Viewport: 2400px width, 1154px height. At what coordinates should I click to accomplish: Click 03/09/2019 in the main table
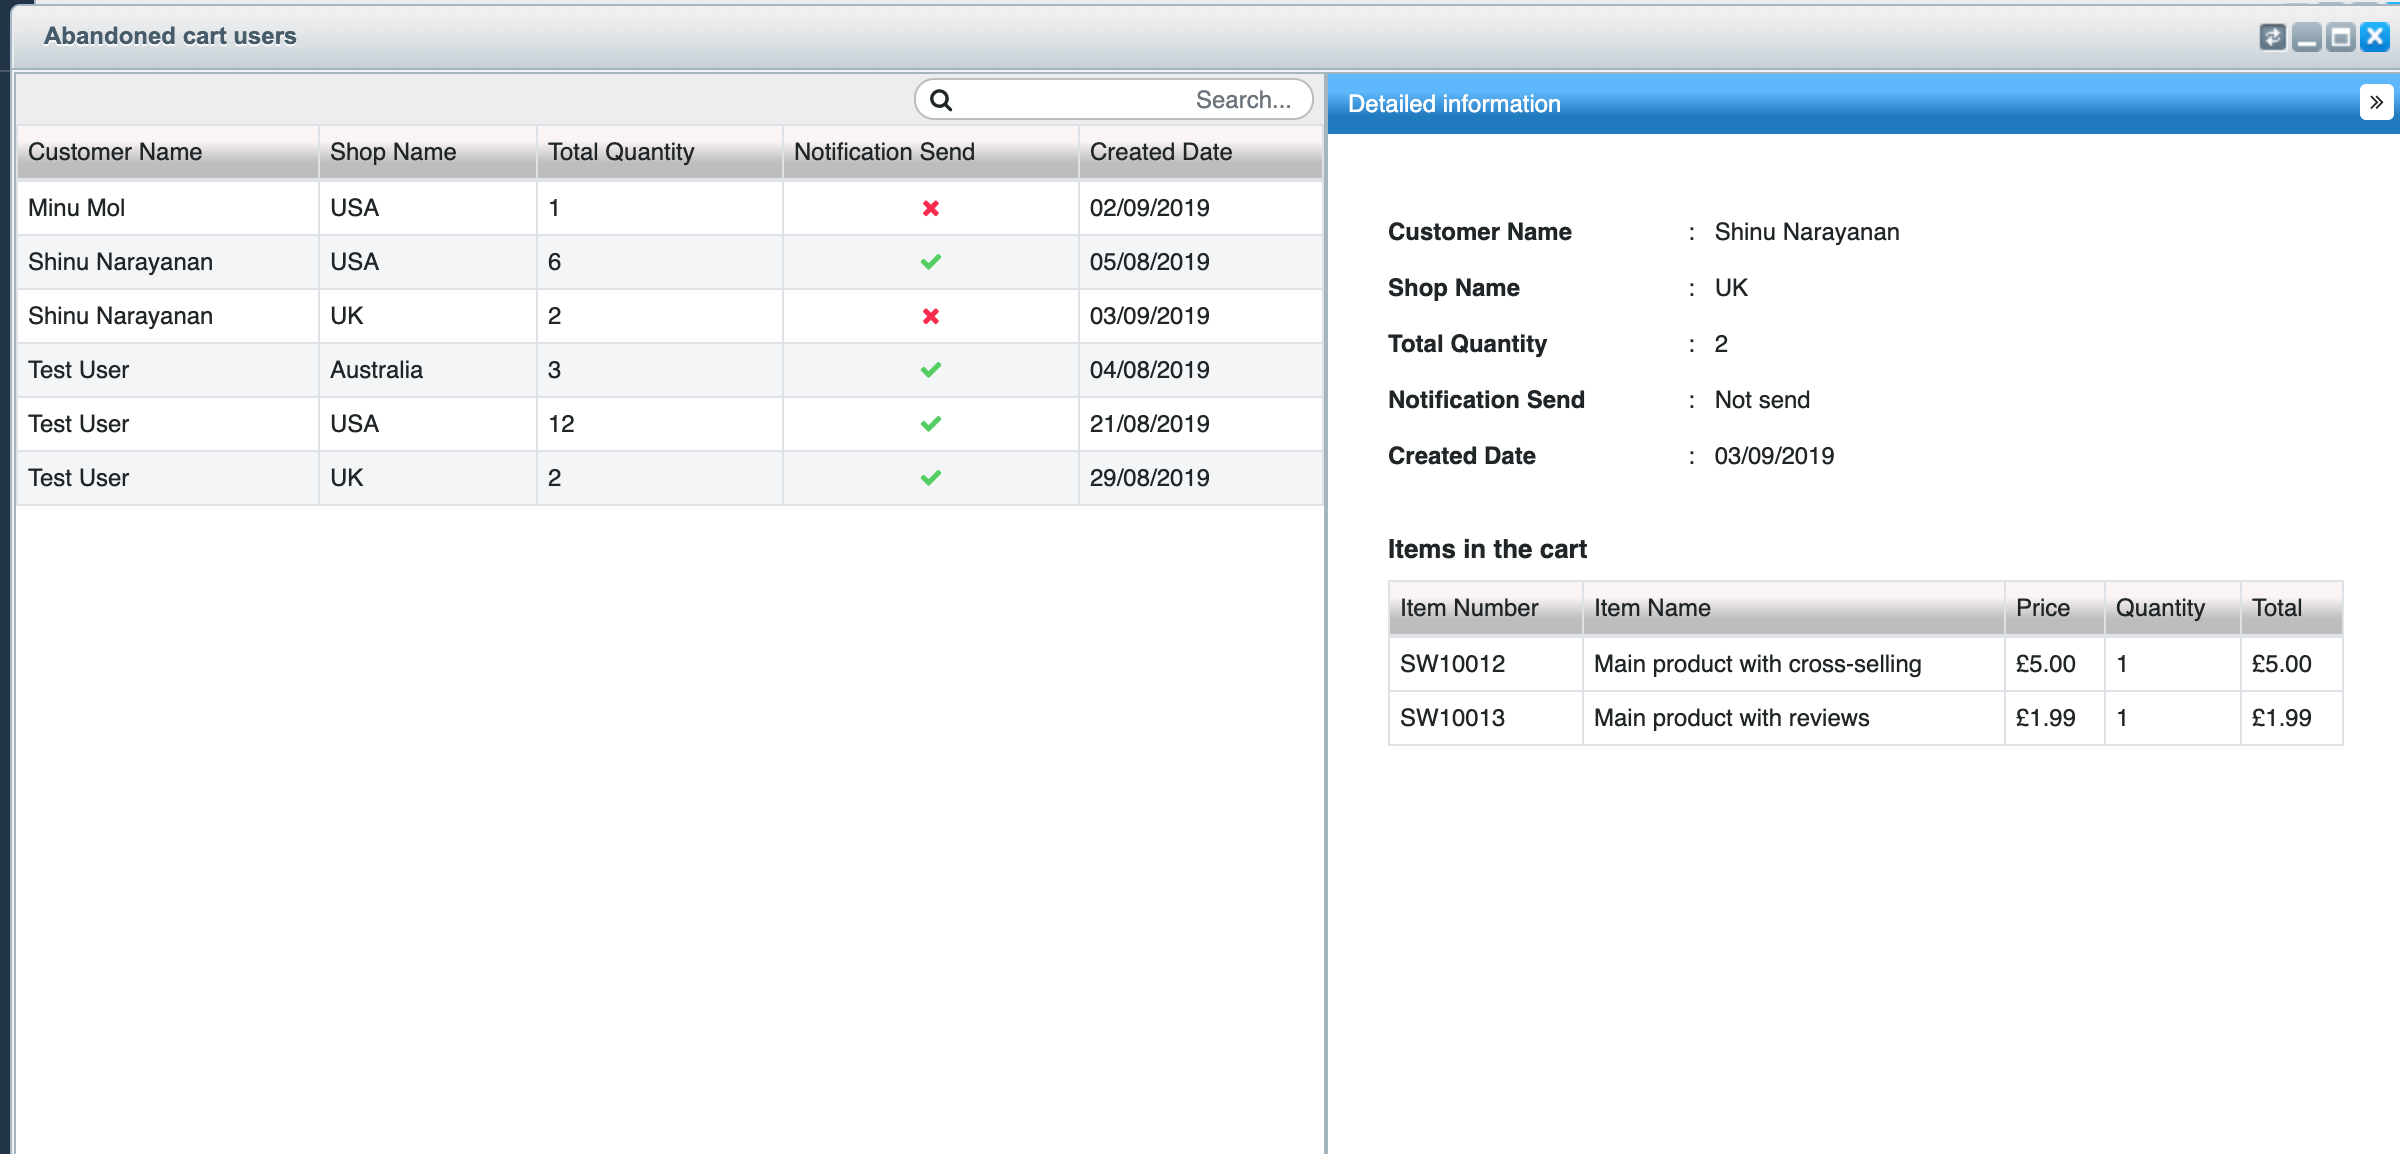(1150, 316)
